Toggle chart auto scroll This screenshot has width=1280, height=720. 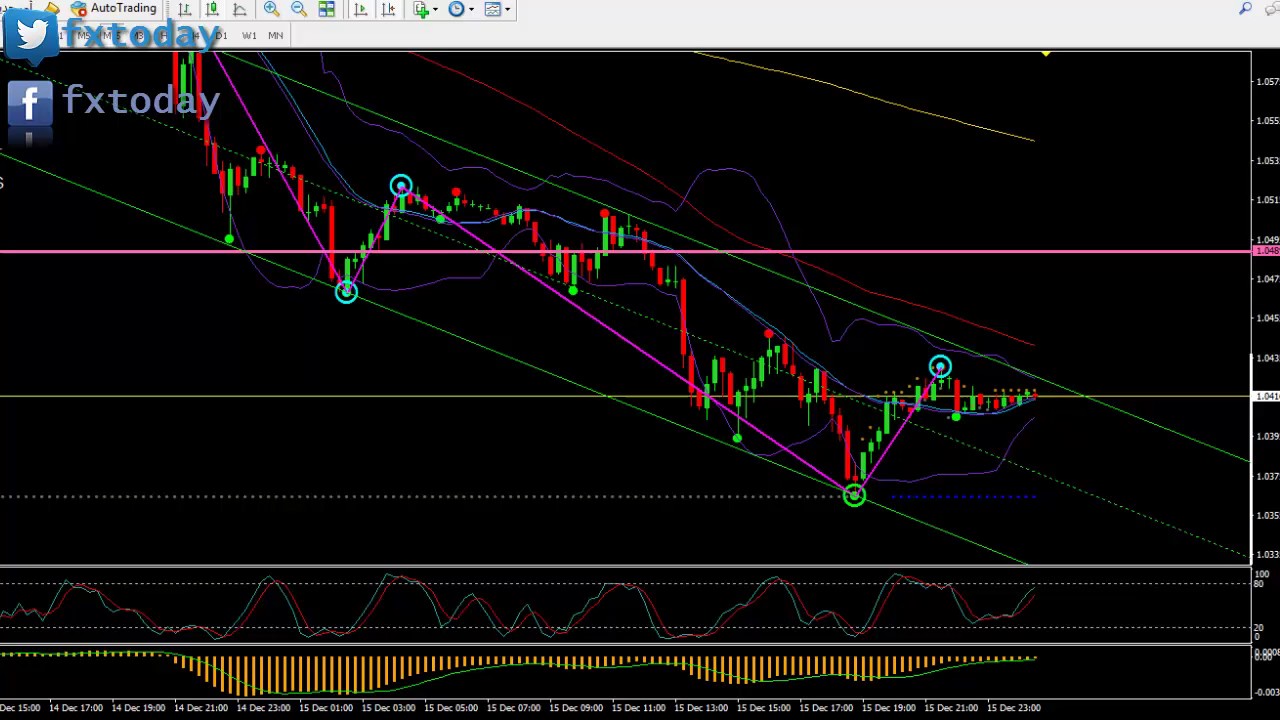coord(360,9)
